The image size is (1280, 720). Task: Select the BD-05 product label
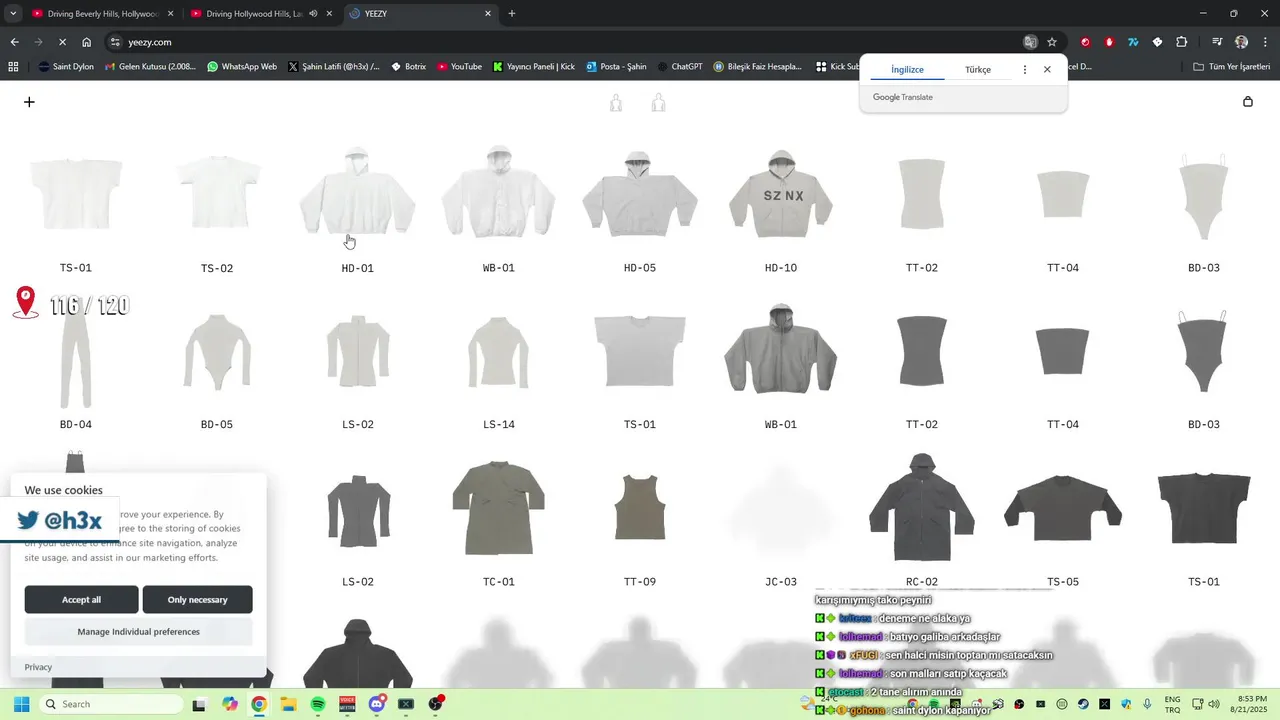tap(217, 425)
